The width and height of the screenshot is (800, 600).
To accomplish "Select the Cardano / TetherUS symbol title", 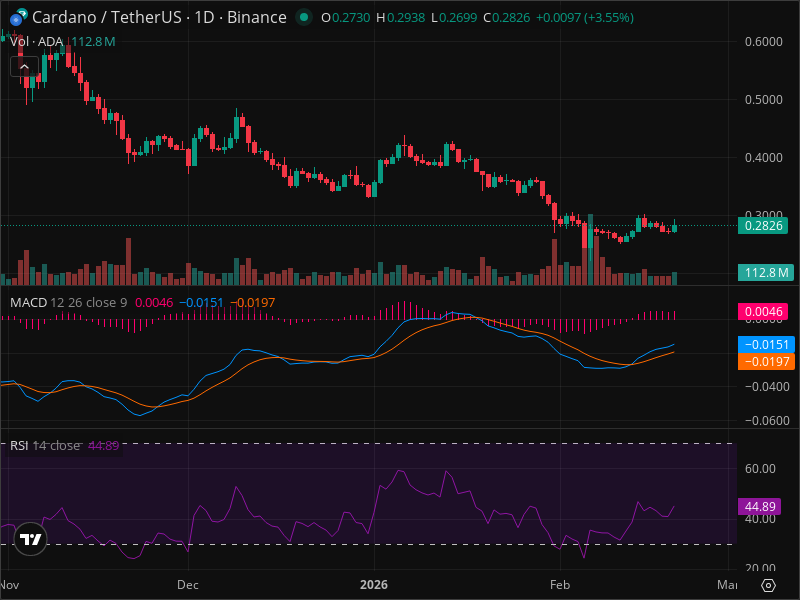I will [x=159, y=17].
